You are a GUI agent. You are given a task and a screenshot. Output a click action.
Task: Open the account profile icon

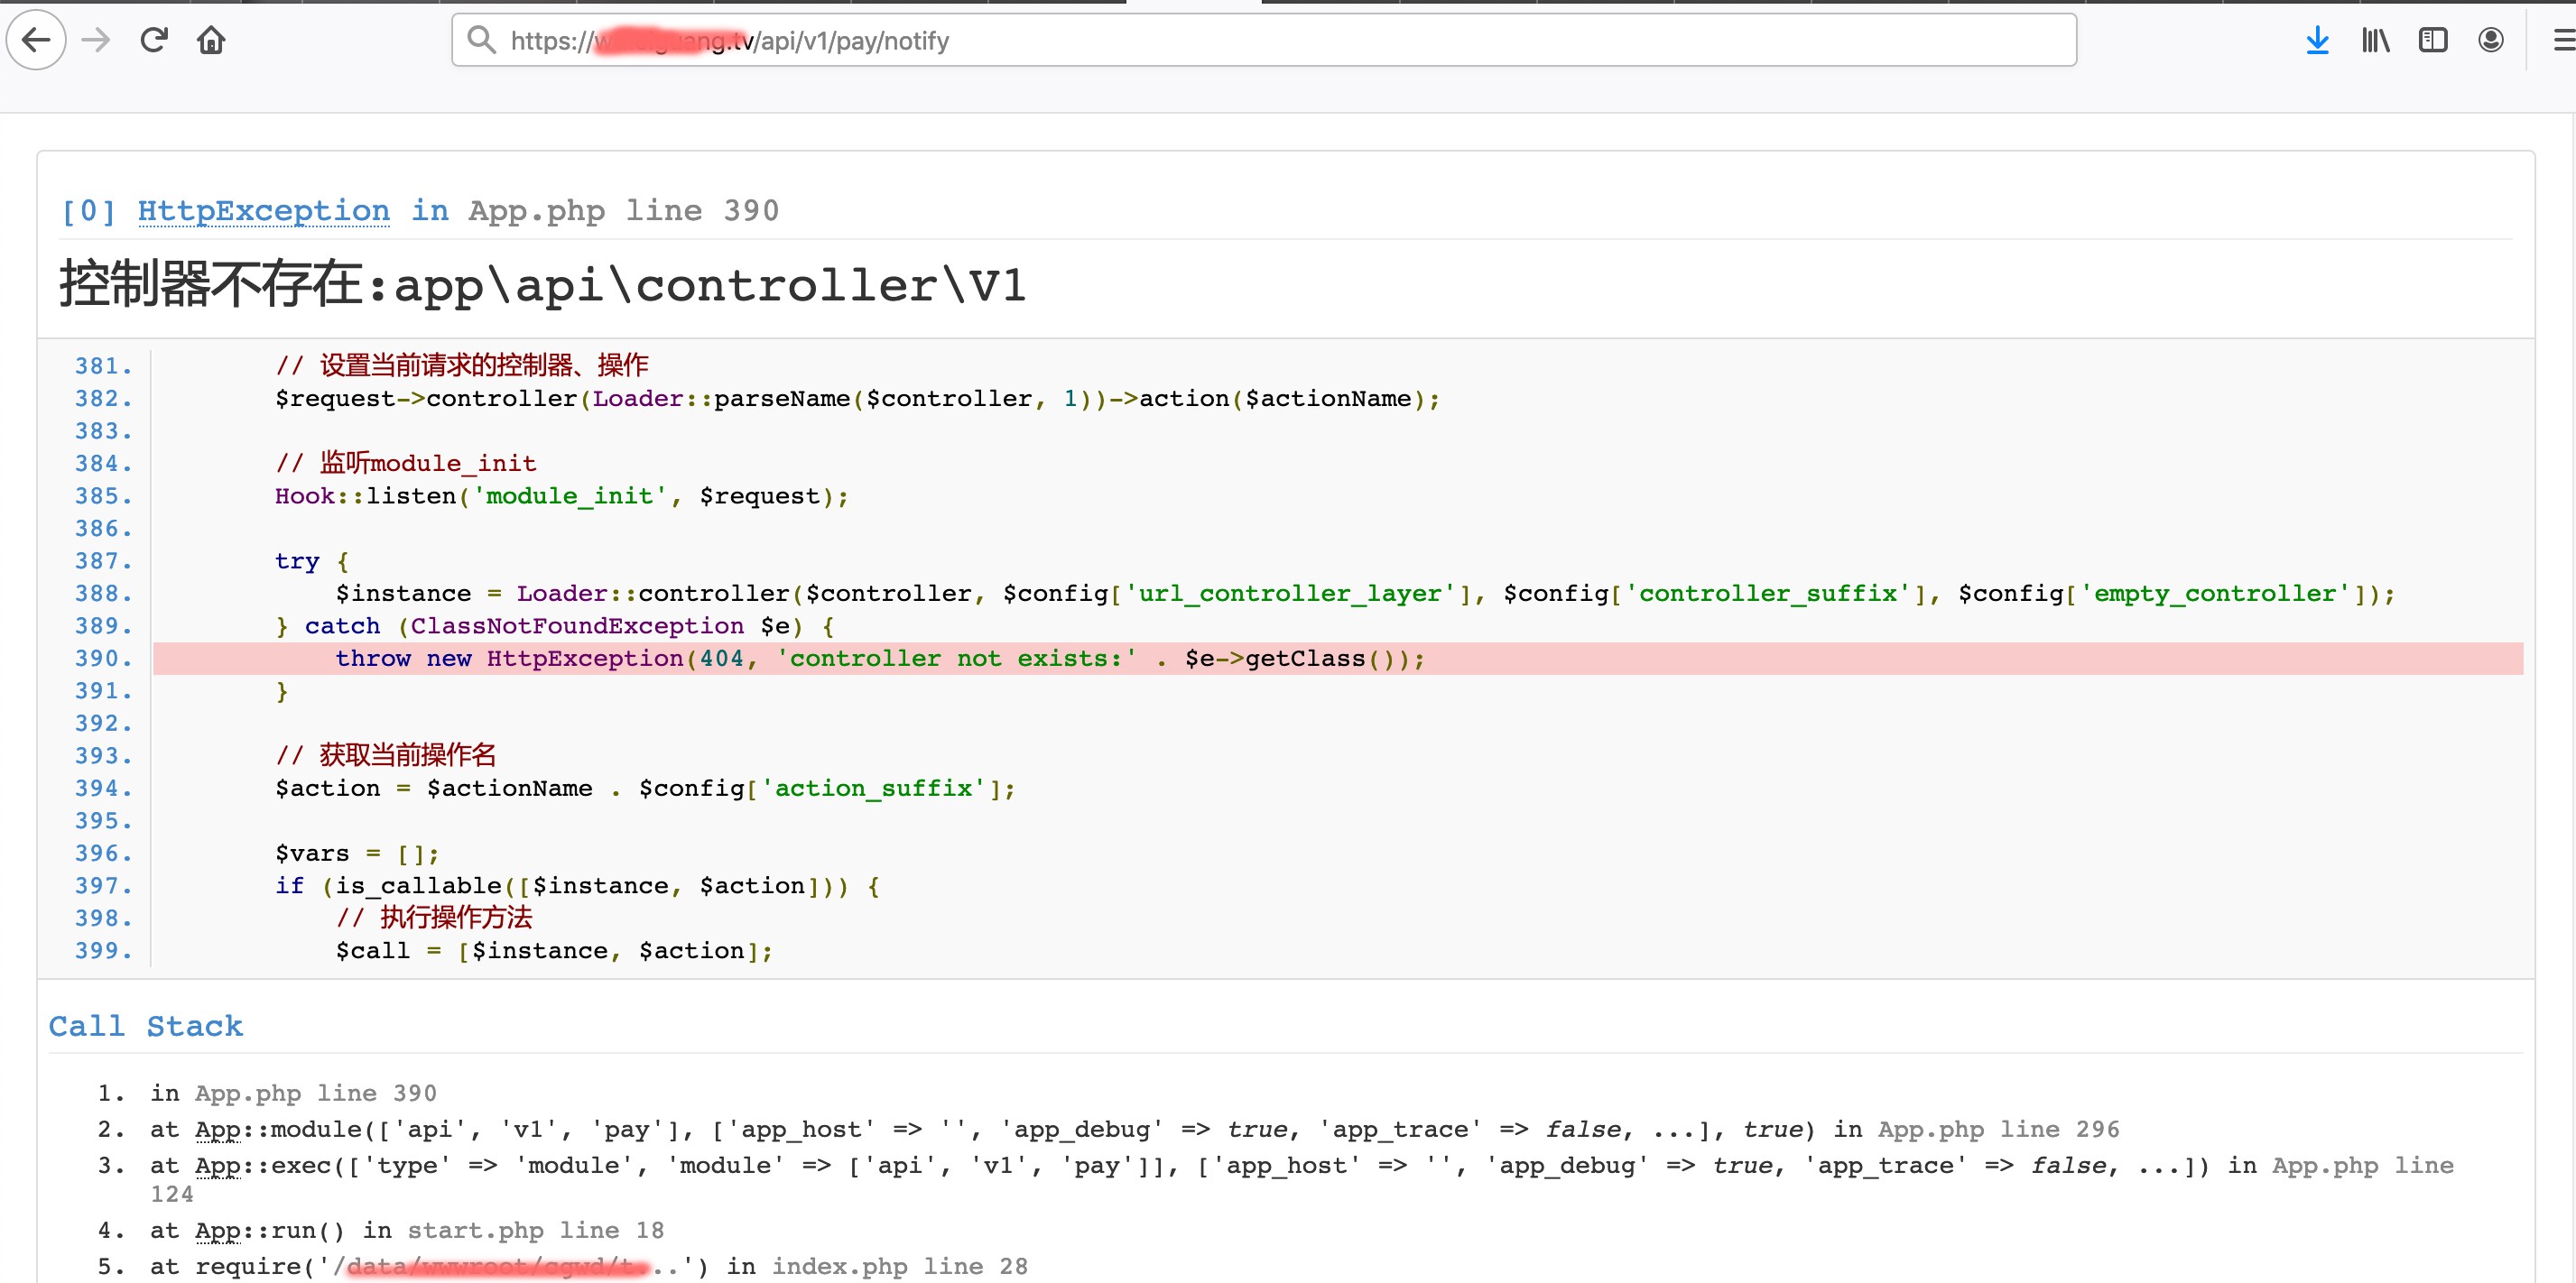pyautogui.click(x=2491, y=40)
